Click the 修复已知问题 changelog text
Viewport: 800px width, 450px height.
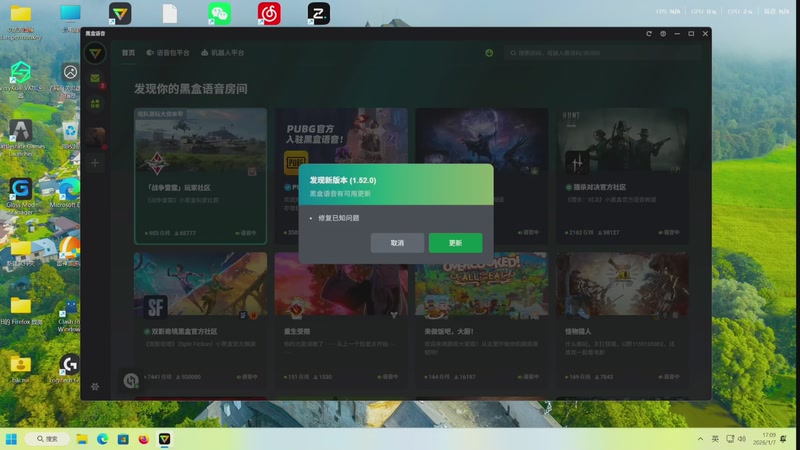[339, 218]
